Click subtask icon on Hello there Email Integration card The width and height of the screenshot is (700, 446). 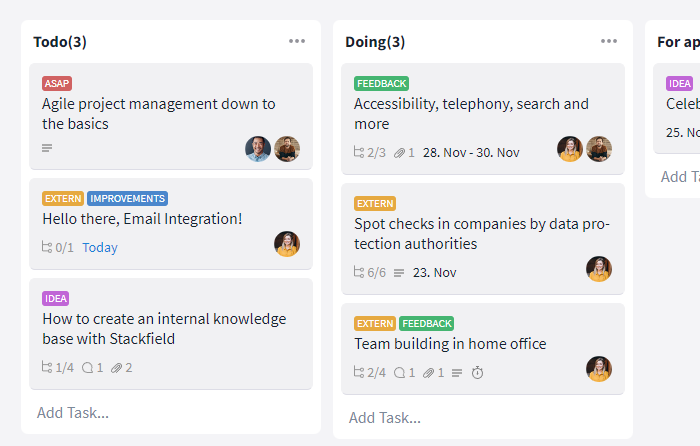point(47,247)
